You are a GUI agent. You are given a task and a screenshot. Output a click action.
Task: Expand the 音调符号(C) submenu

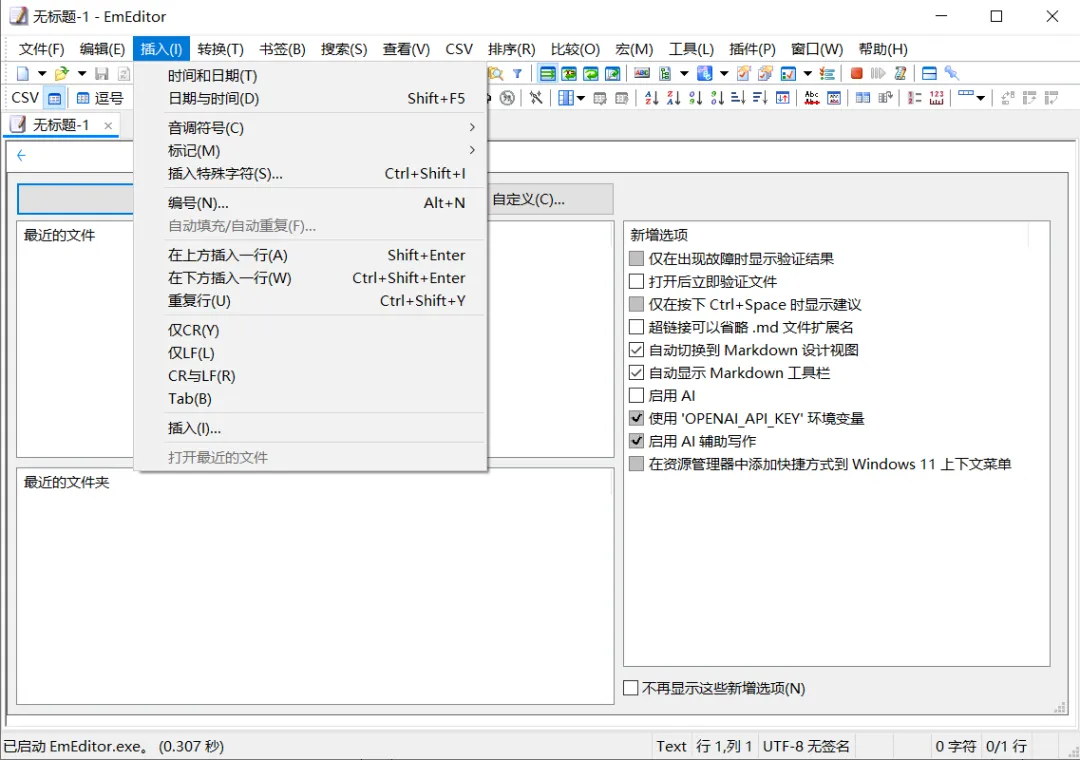(x=311, y=127)
